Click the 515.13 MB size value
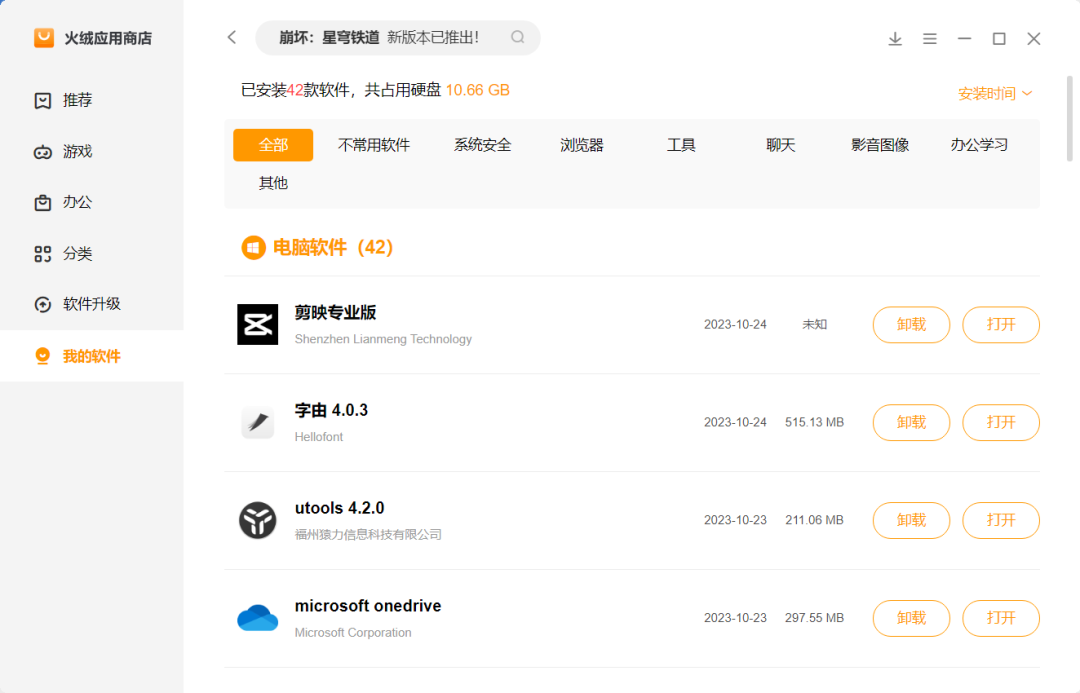Image resolution: width=1080 pixels, height=693 pixels. 814,422
